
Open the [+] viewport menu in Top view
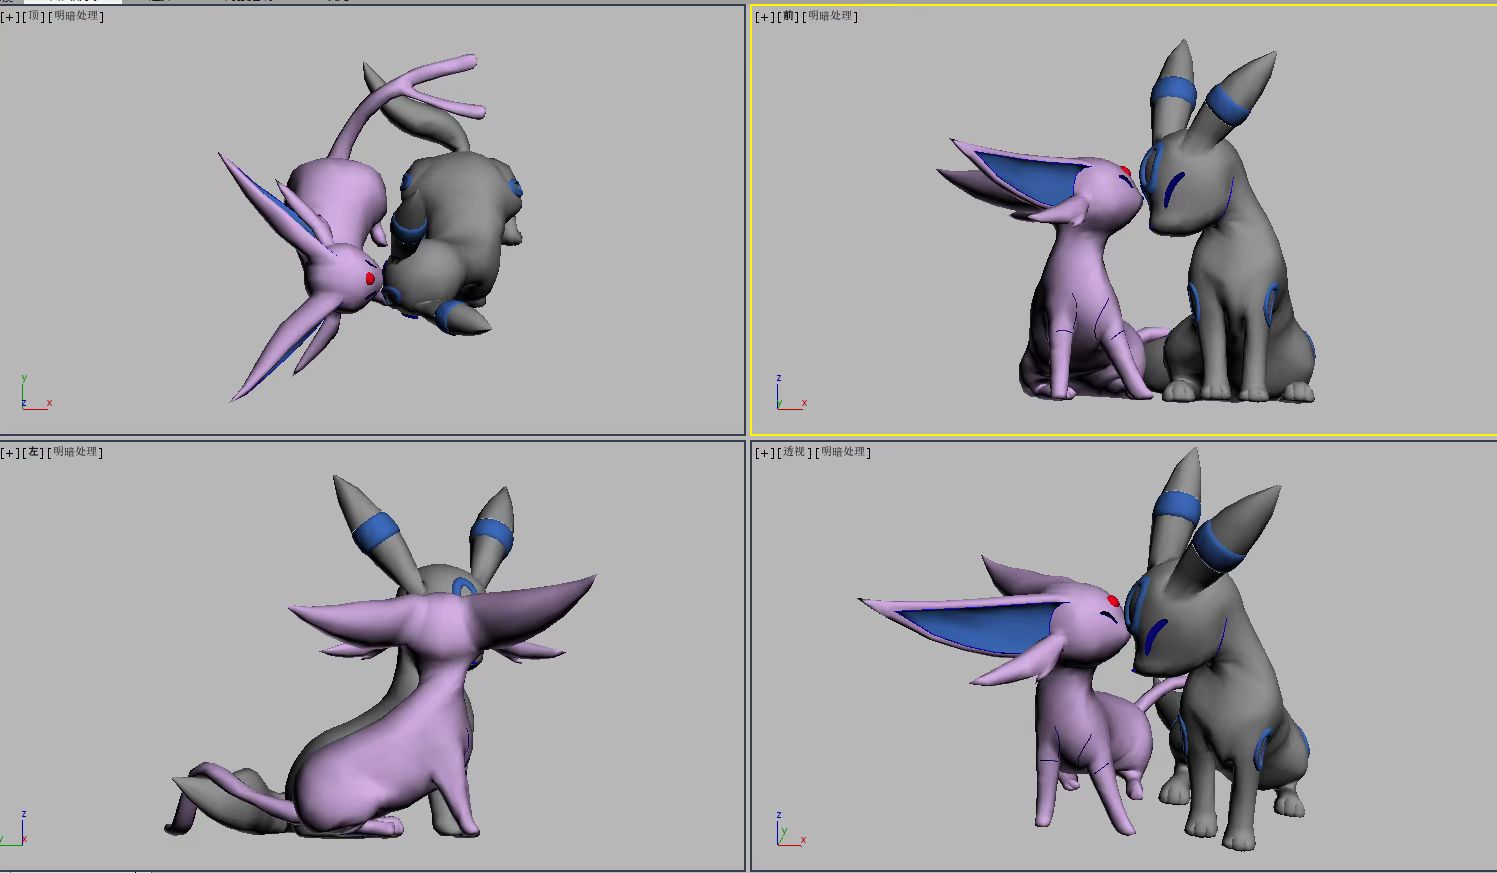(11, 16)
